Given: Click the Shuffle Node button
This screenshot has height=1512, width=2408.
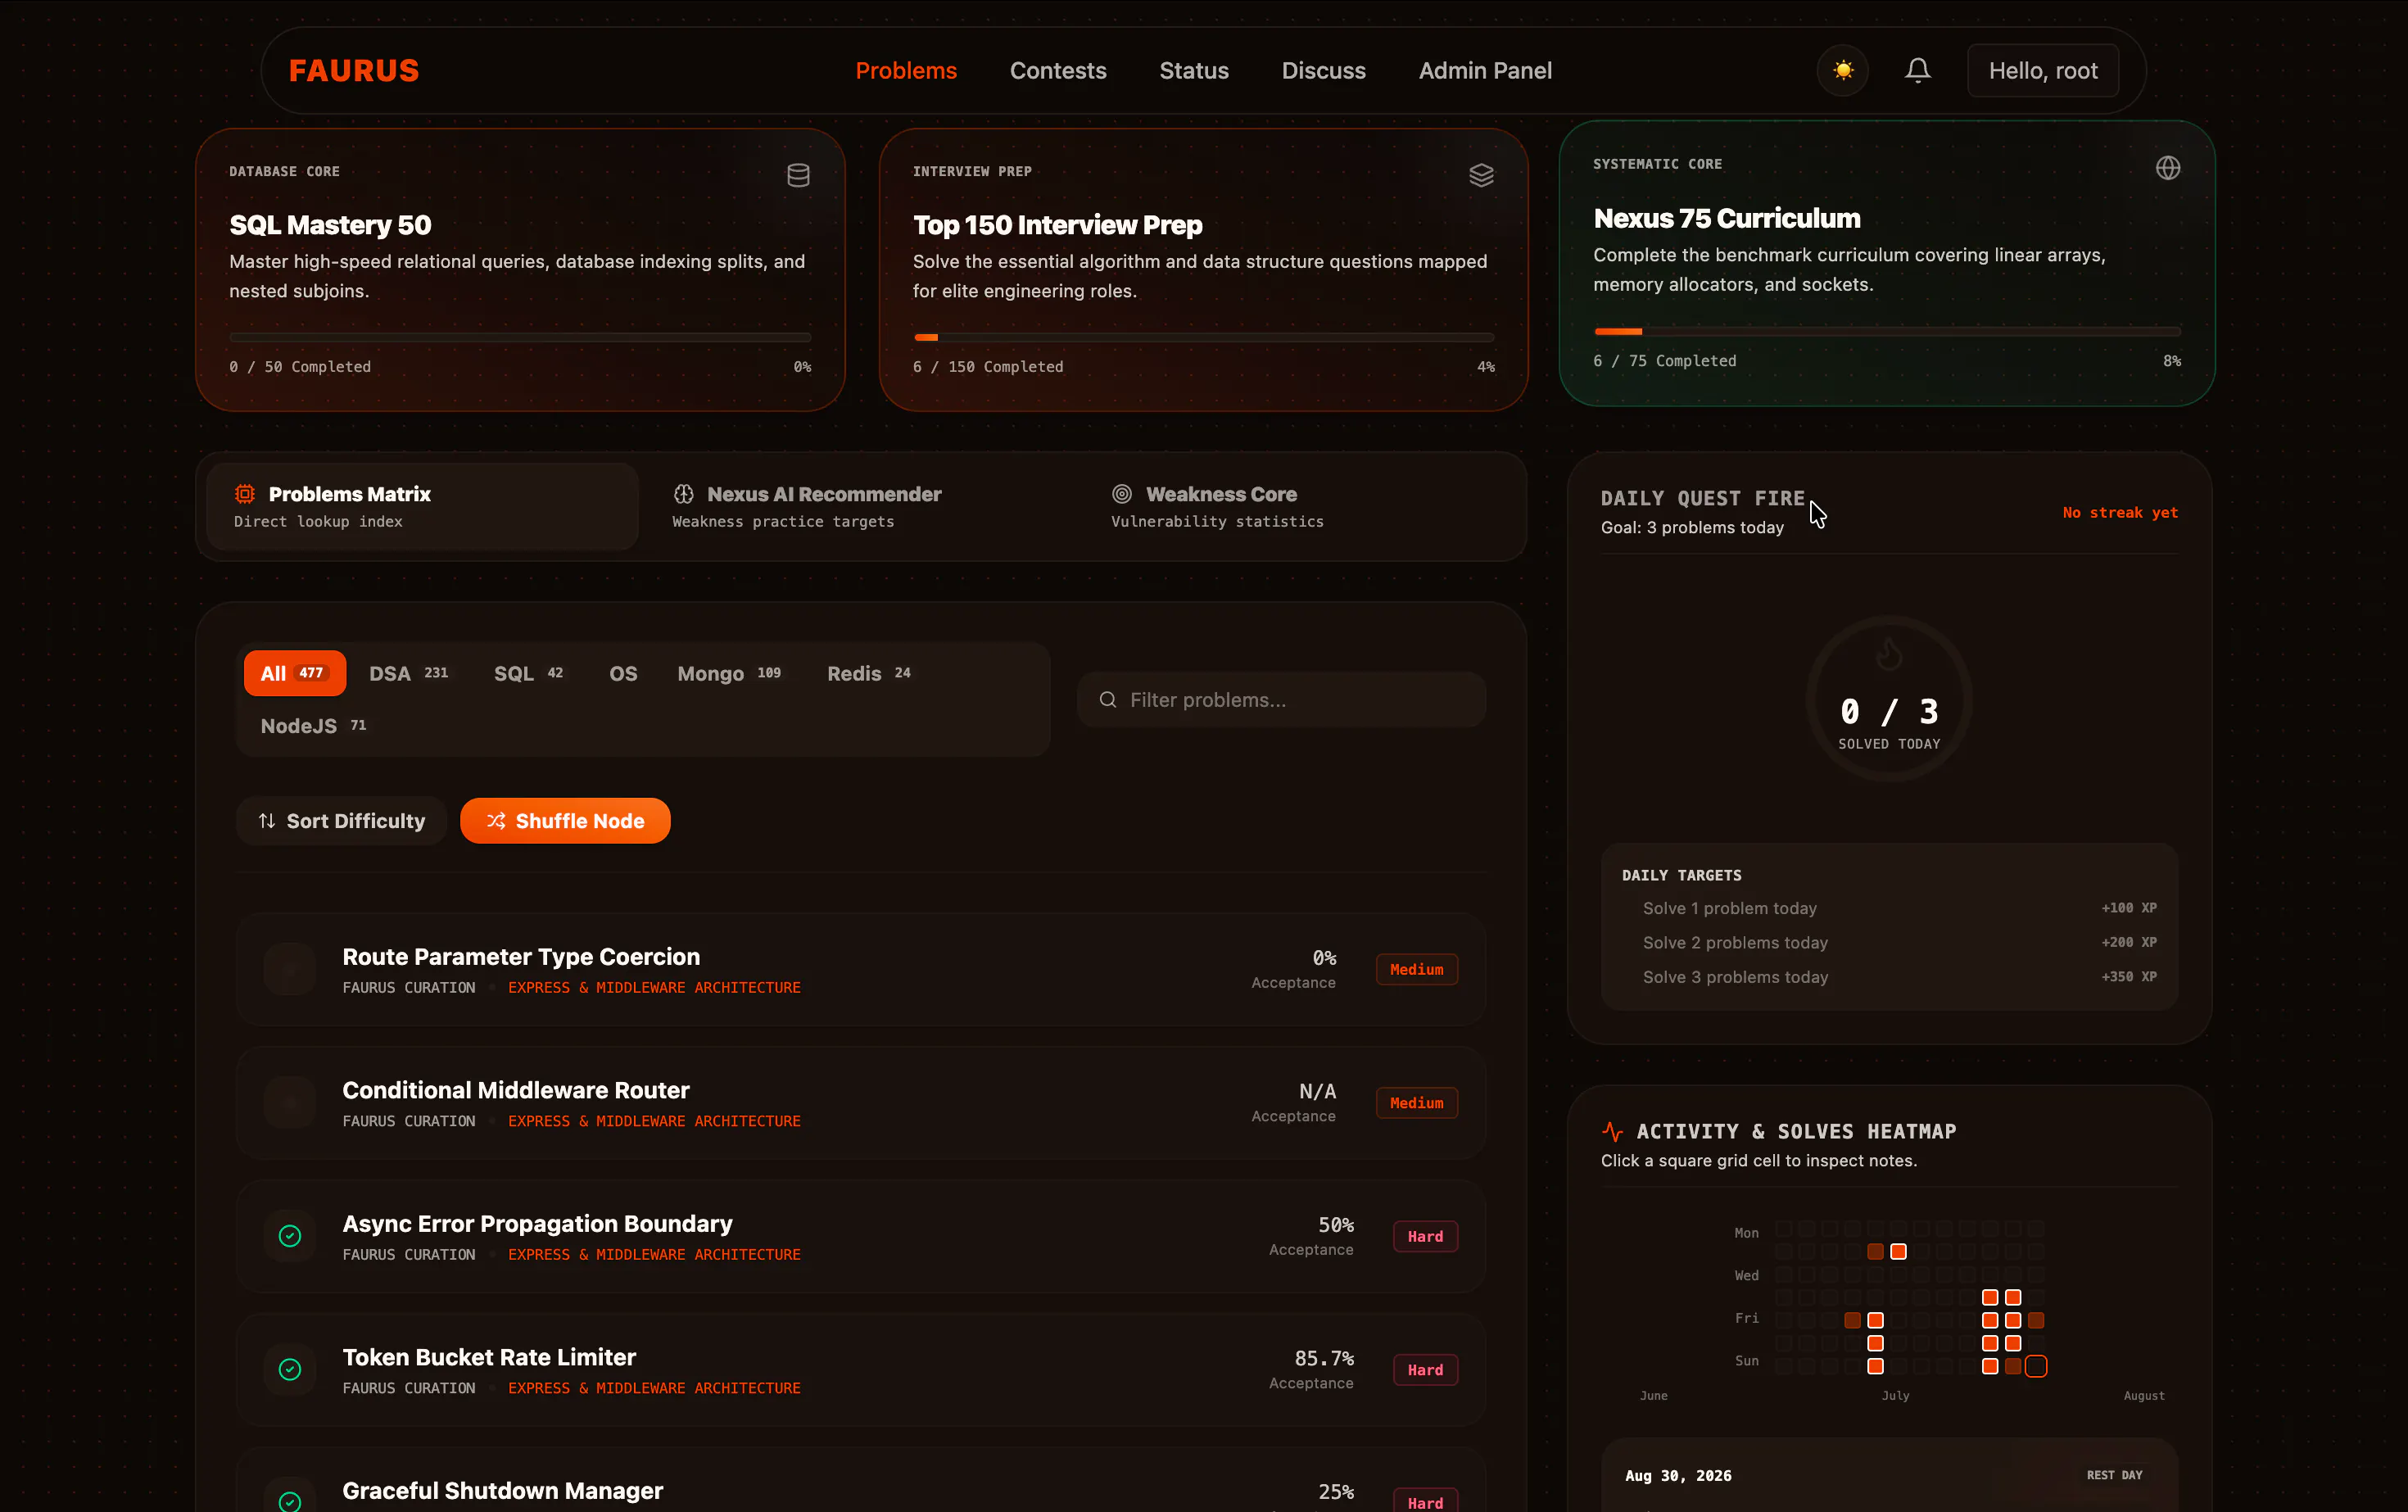Looking at the screenshot, I should [x=565, y=821].
